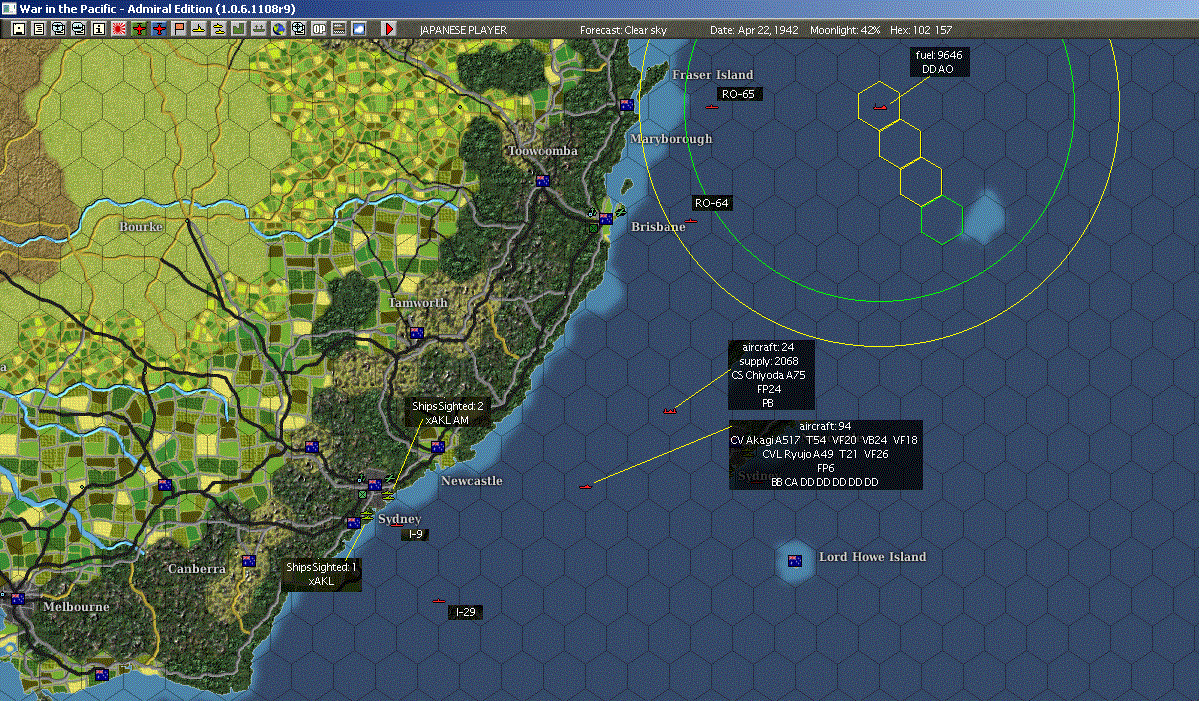Viewport: 1199px width, 701px height.
Task: Click the Maryborough base flag
Action: coord(627,105)
